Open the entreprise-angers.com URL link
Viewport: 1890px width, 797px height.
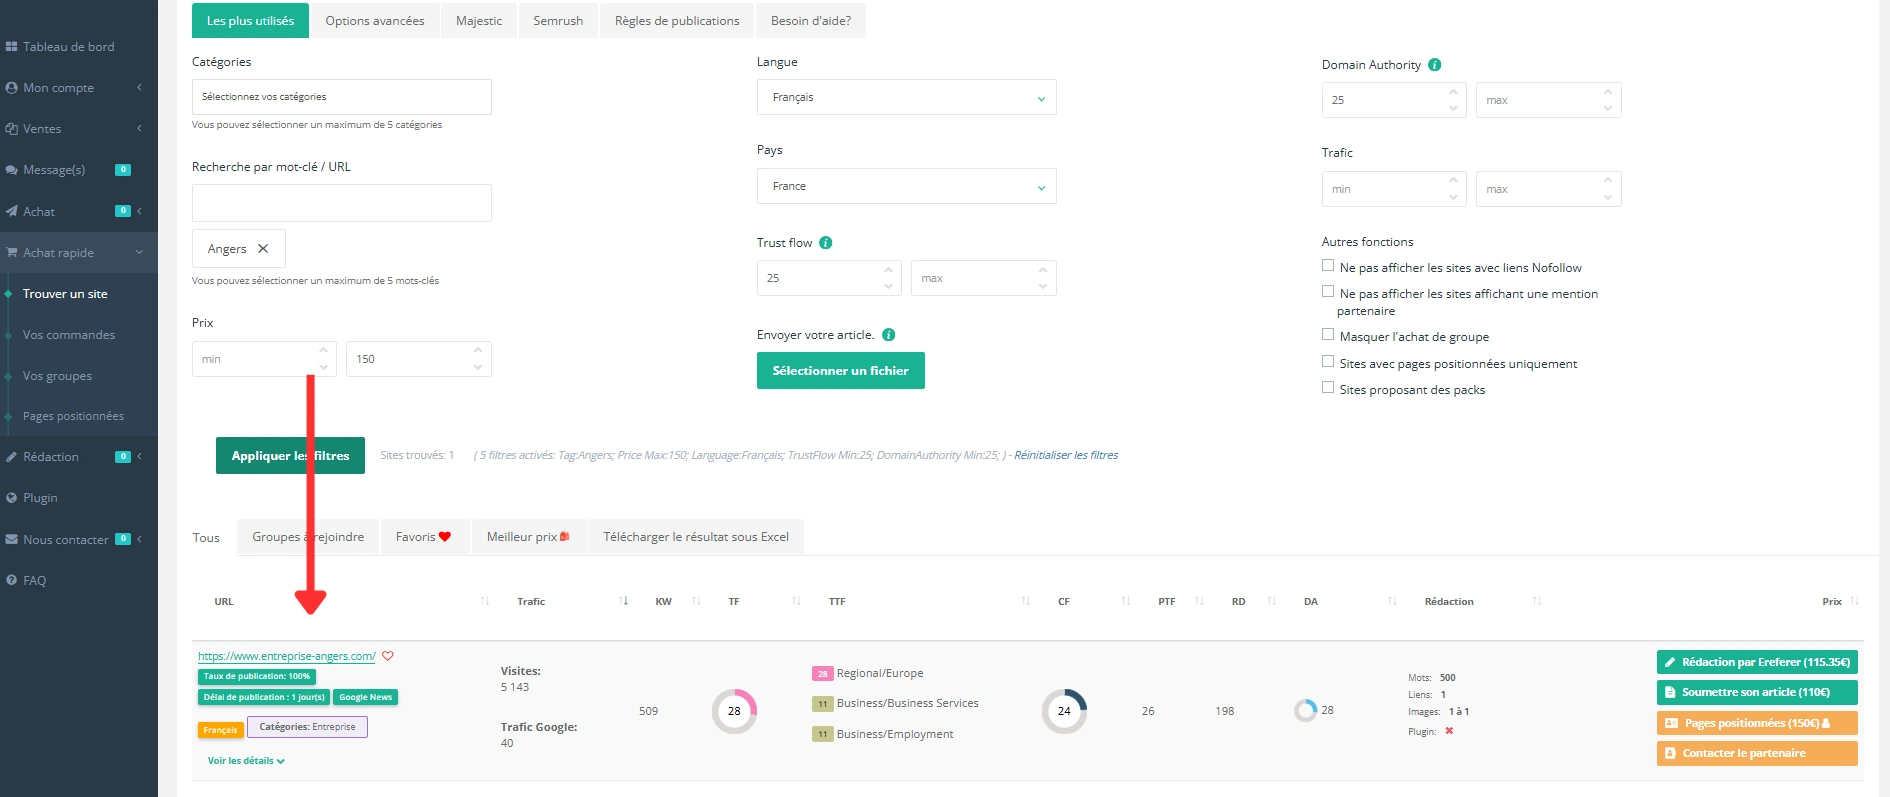(287, 656)
